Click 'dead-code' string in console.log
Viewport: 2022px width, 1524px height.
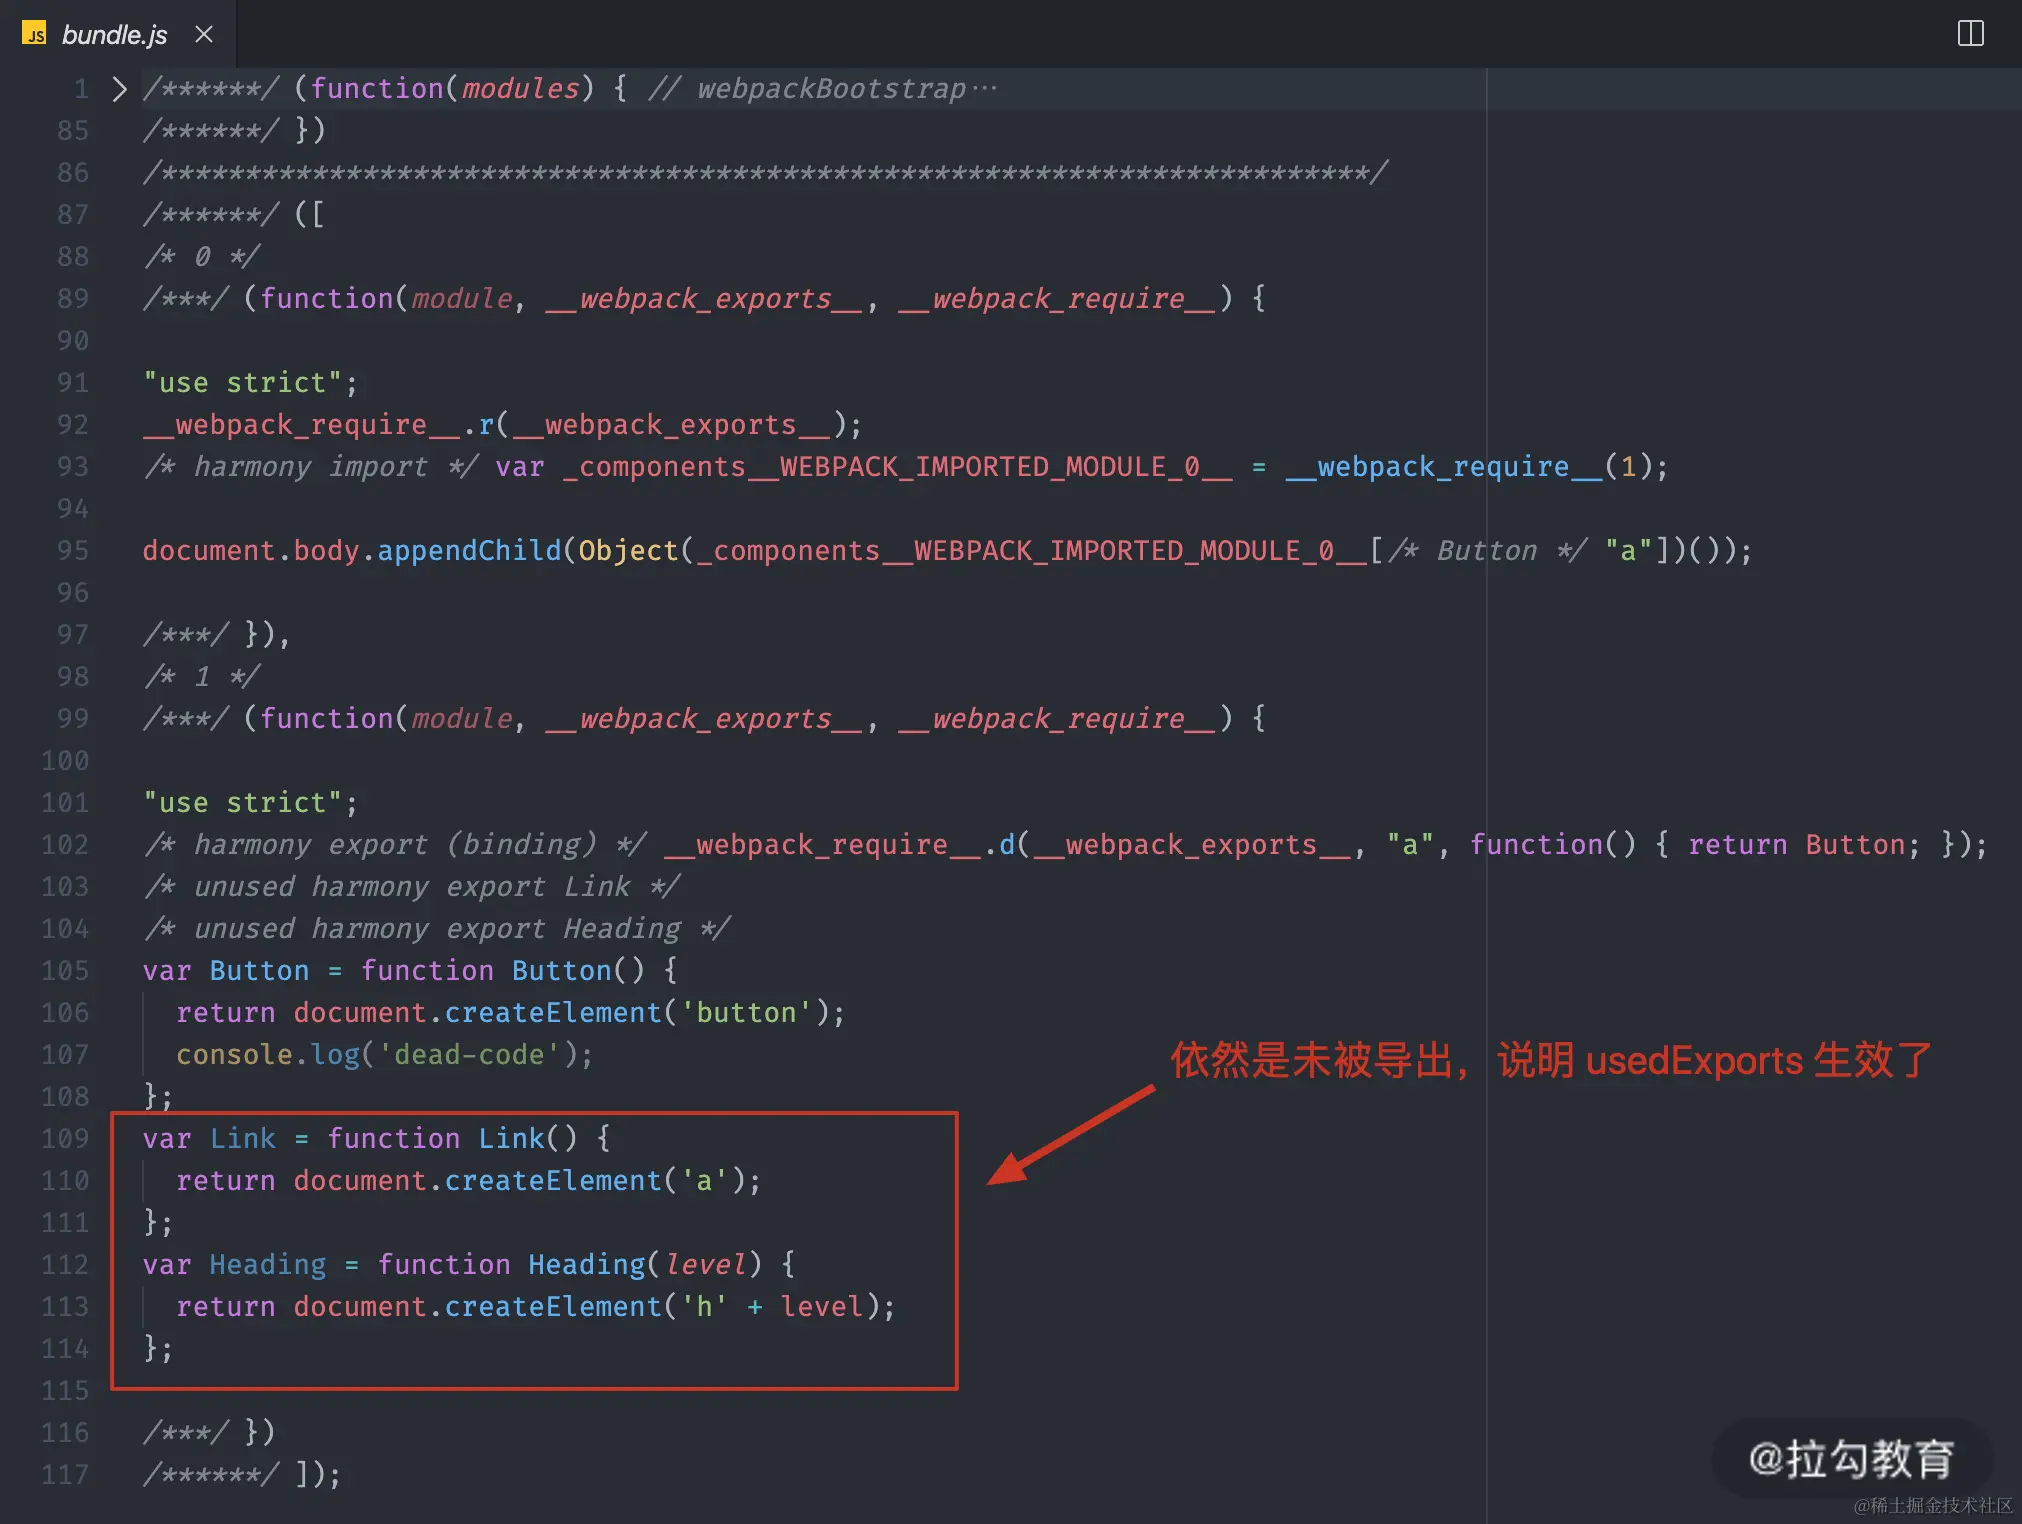point(468,1055)
